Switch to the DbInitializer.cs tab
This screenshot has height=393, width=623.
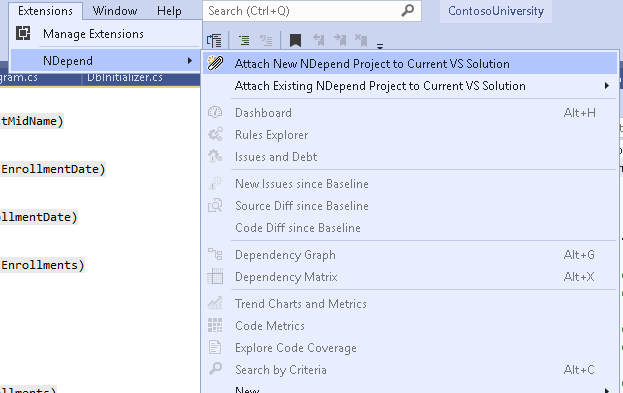click(x=125, y=77)
